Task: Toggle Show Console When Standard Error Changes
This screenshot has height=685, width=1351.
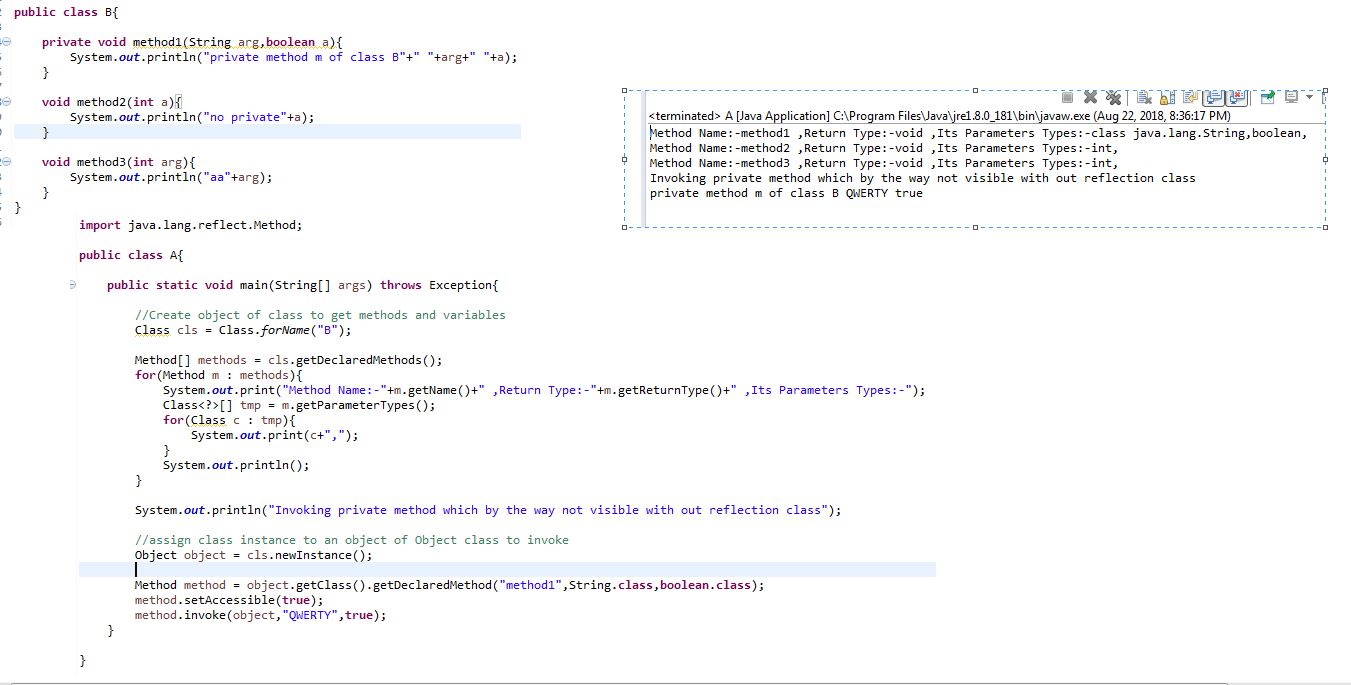Action: coord(1237,97)
